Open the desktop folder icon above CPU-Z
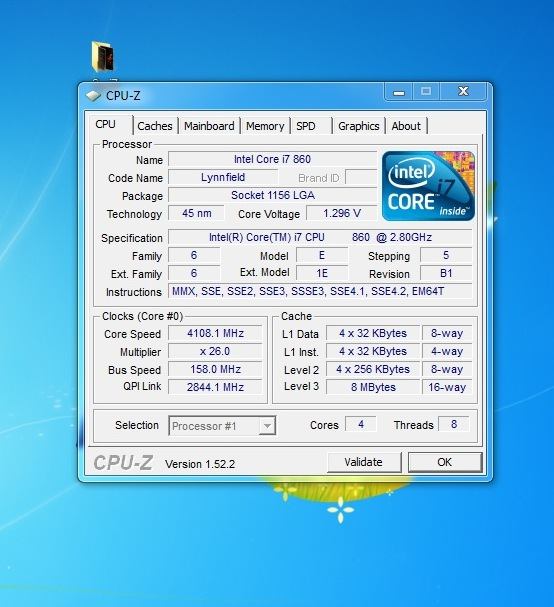 coord(103,56)
